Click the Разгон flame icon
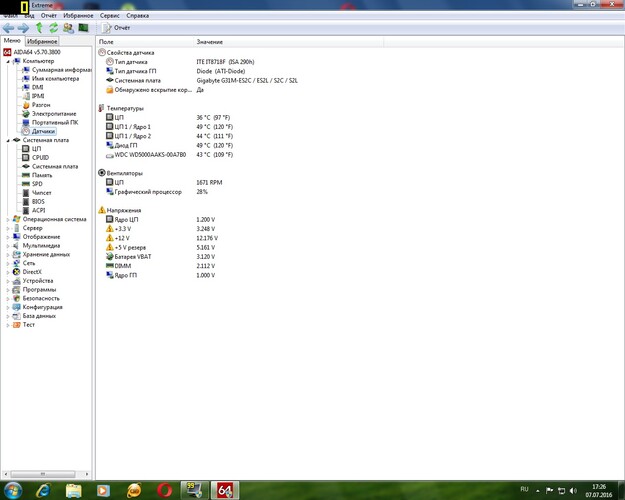The image size is (625, 500). click(26, 105)
